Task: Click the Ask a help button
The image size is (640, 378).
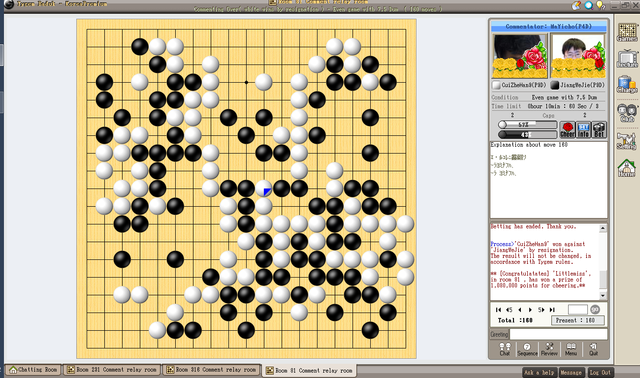Action: pyautogui.click(x=539, y=372)
